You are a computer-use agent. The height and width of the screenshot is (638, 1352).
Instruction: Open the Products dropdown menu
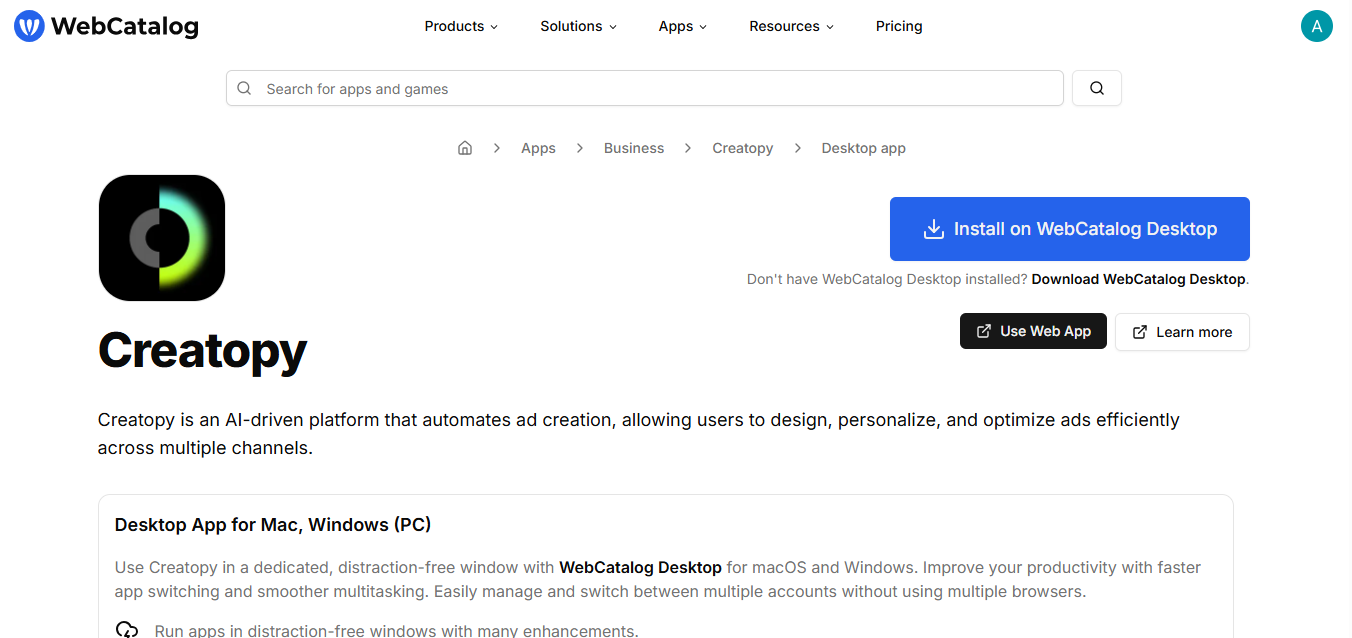tap(461, 26)
